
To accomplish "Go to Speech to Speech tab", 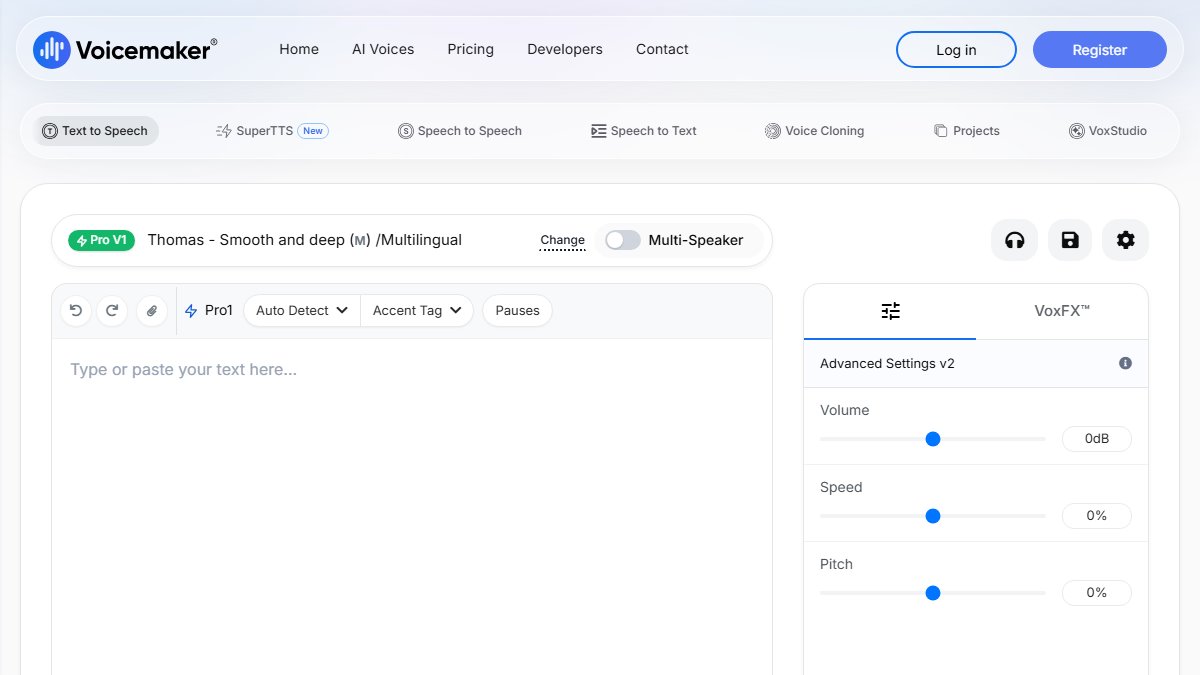I will point(460,131).
